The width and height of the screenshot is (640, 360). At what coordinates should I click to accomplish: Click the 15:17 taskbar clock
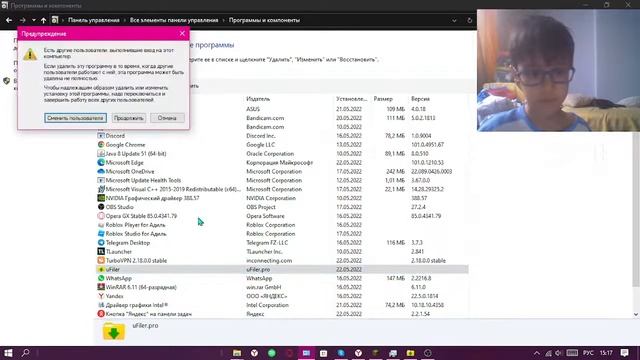coord(606,353)
